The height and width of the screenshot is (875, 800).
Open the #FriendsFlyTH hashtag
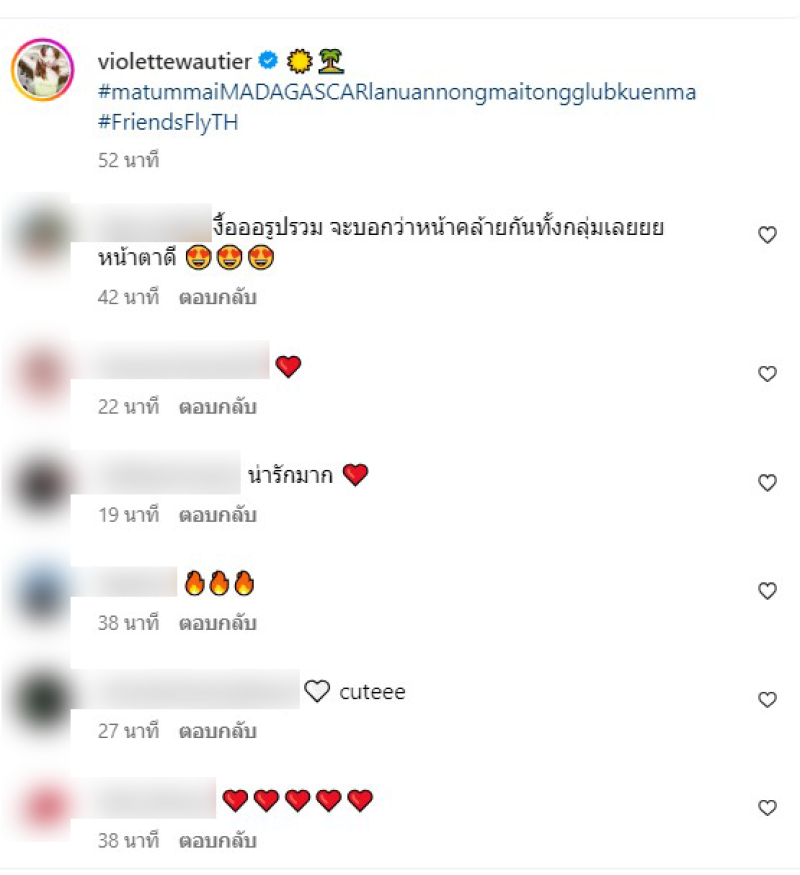tap(168, 122)
